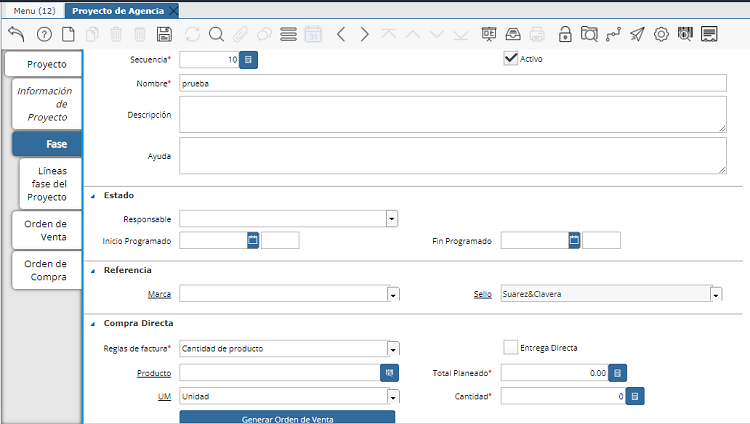Click the padlock icon in toolbar
The width and height of the screenshot is (750, 424).
tap(565, 34)
